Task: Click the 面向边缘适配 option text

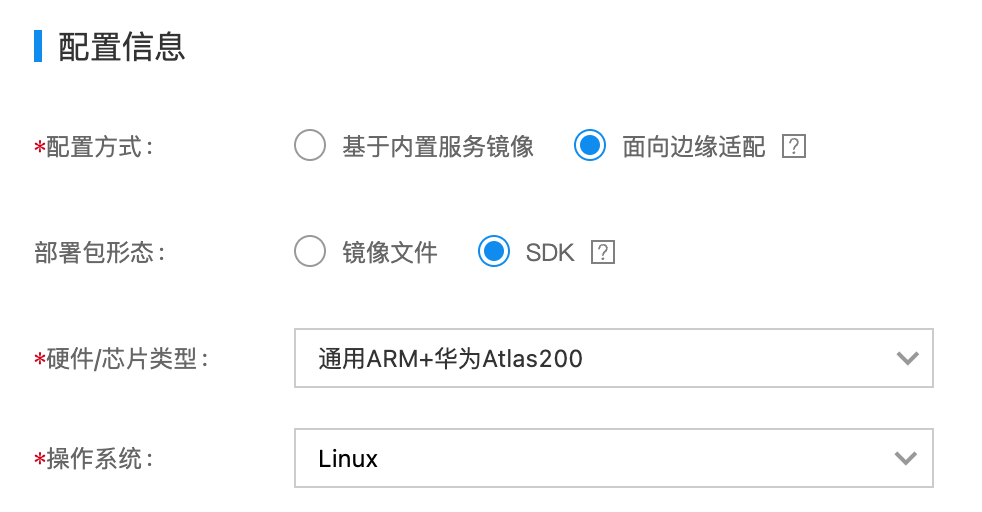Action: click(x=693, y=146)
